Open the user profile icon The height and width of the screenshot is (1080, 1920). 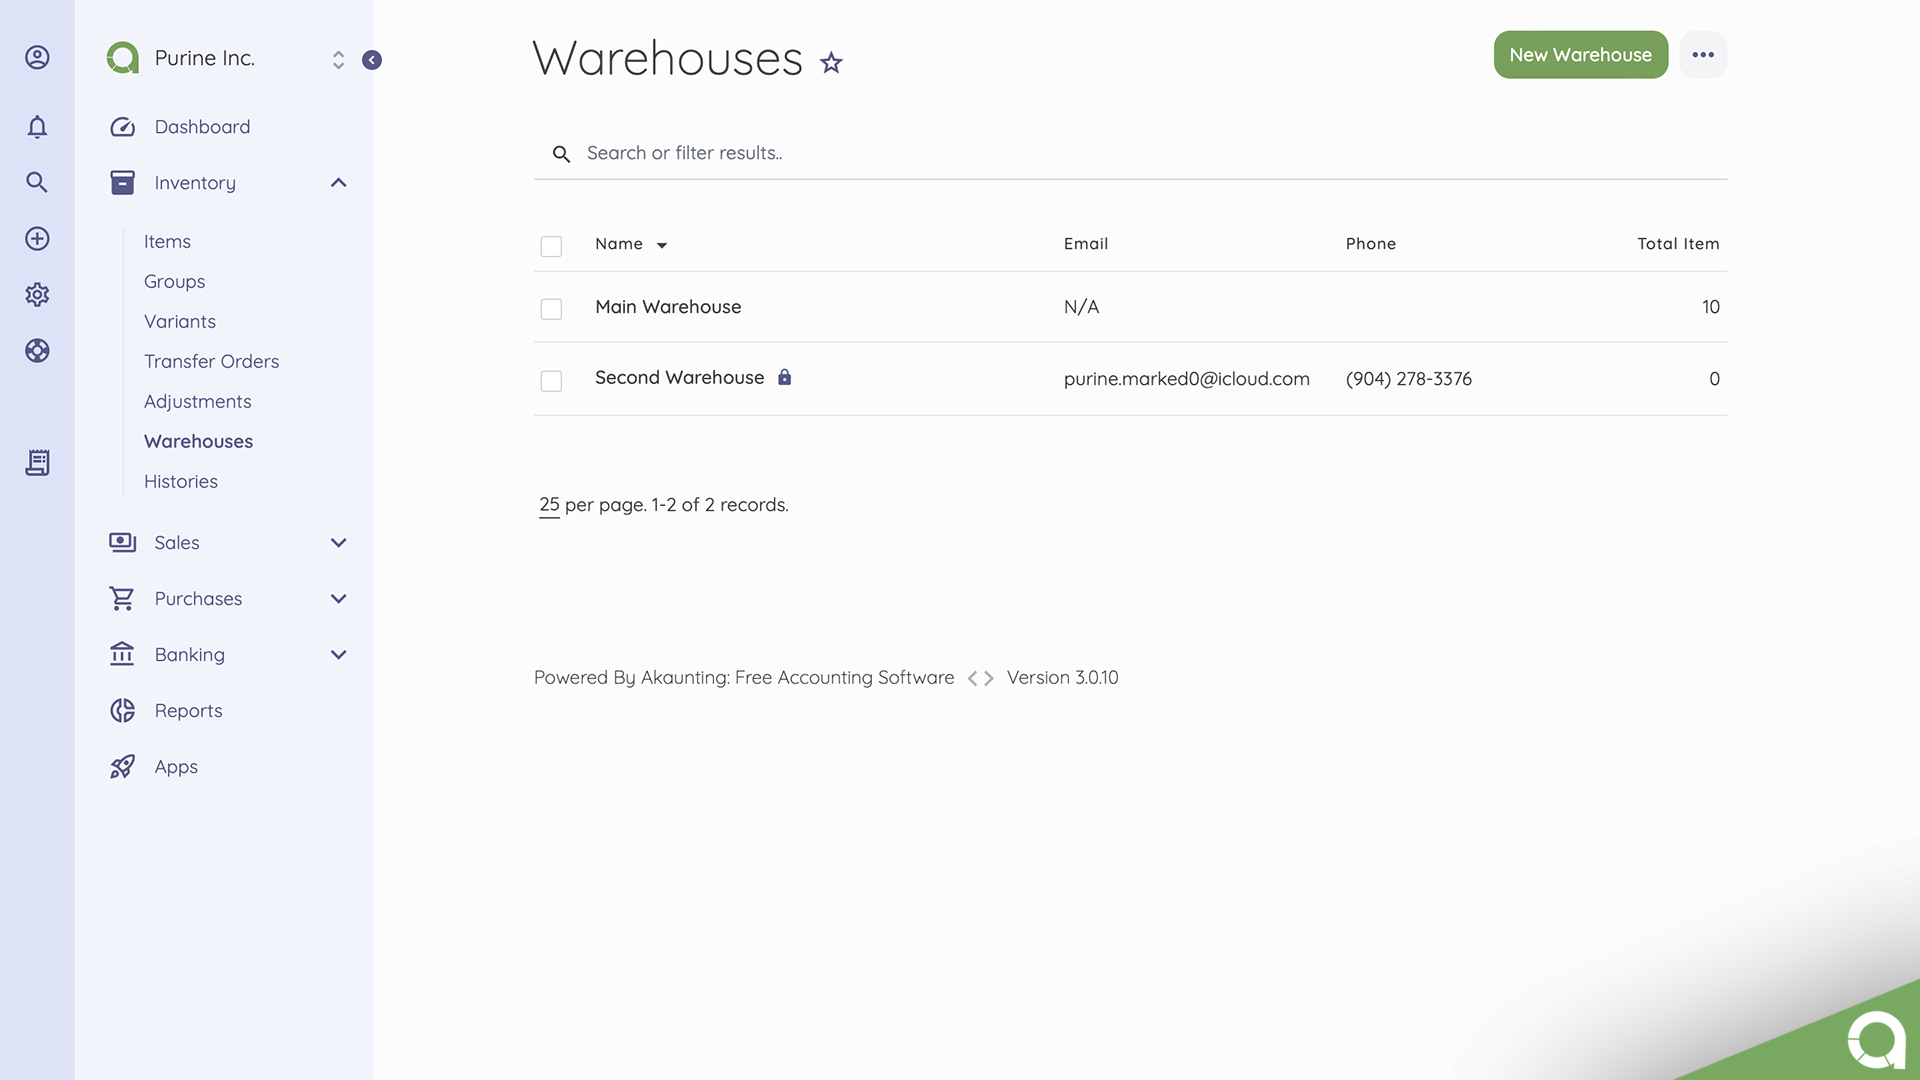(x=37, y=57)
